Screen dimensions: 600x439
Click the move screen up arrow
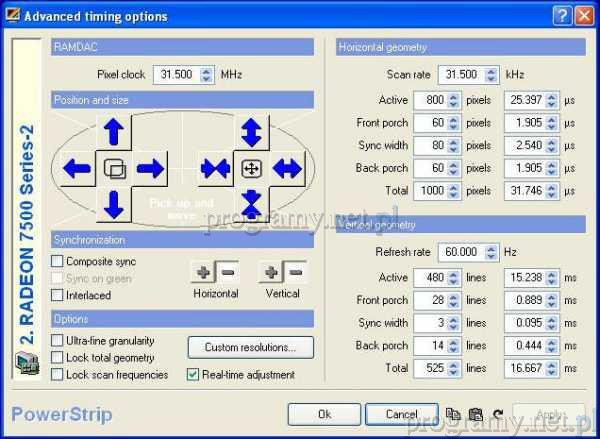[114, 131]
